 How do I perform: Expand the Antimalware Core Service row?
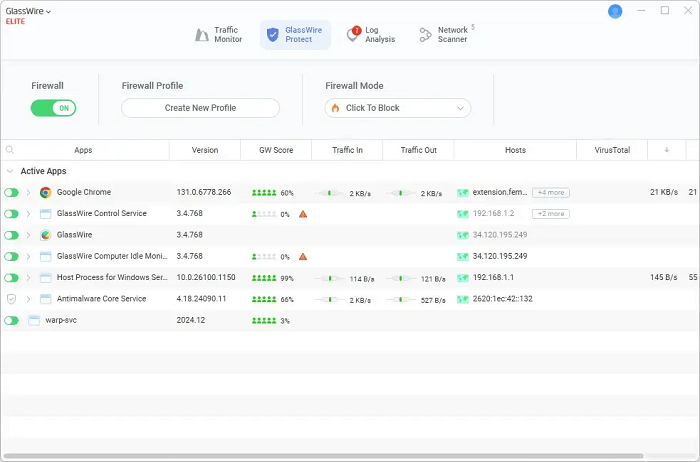(28, 299)
